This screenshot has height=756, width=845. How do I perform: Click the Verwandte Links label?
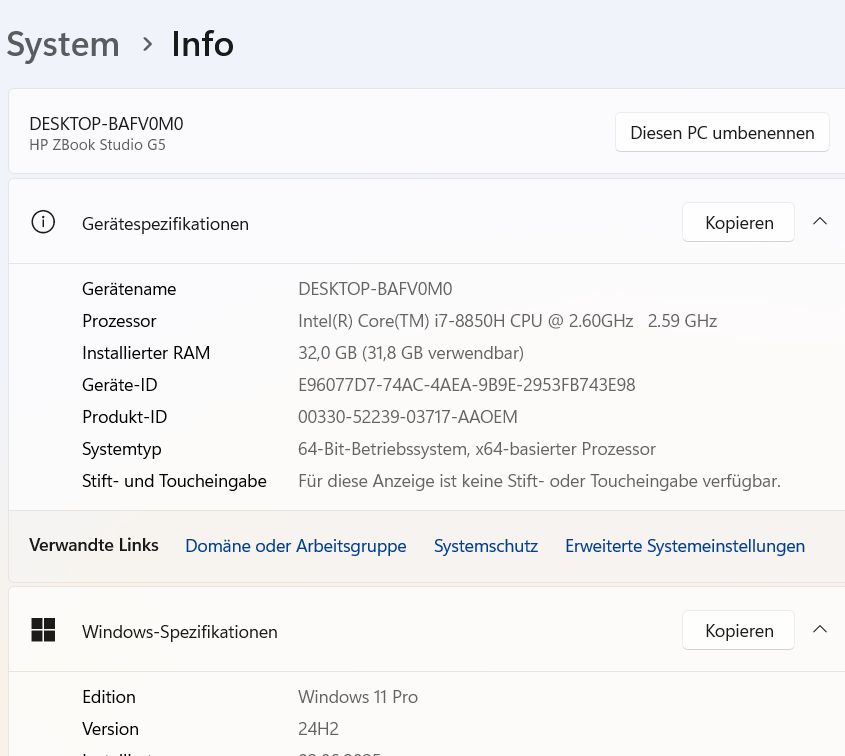coord(94,545)
